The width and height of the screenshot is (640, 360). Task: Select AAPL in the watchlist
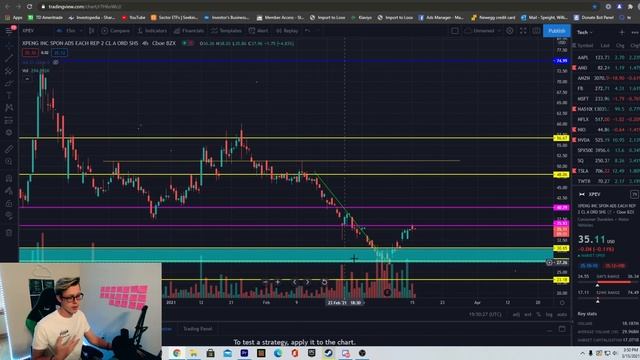coord(607,58)
